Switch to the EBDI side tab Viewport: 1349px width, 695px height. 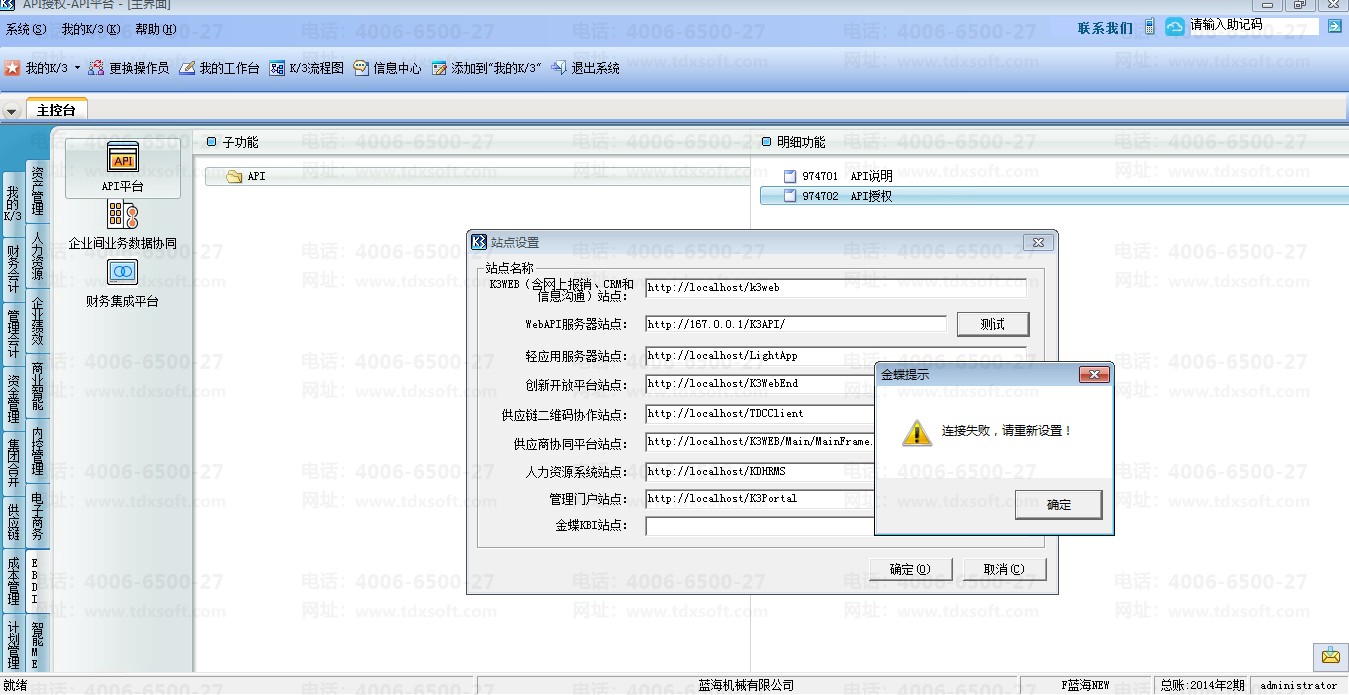pos(37,582)
